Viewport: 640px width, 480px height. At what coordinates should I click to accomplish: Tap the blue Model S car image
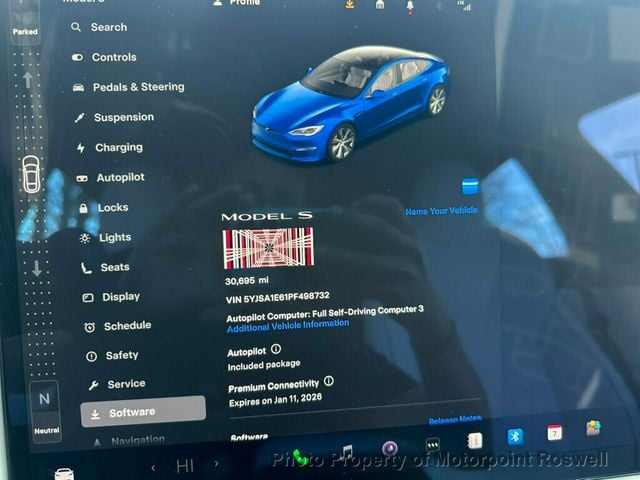350,104
